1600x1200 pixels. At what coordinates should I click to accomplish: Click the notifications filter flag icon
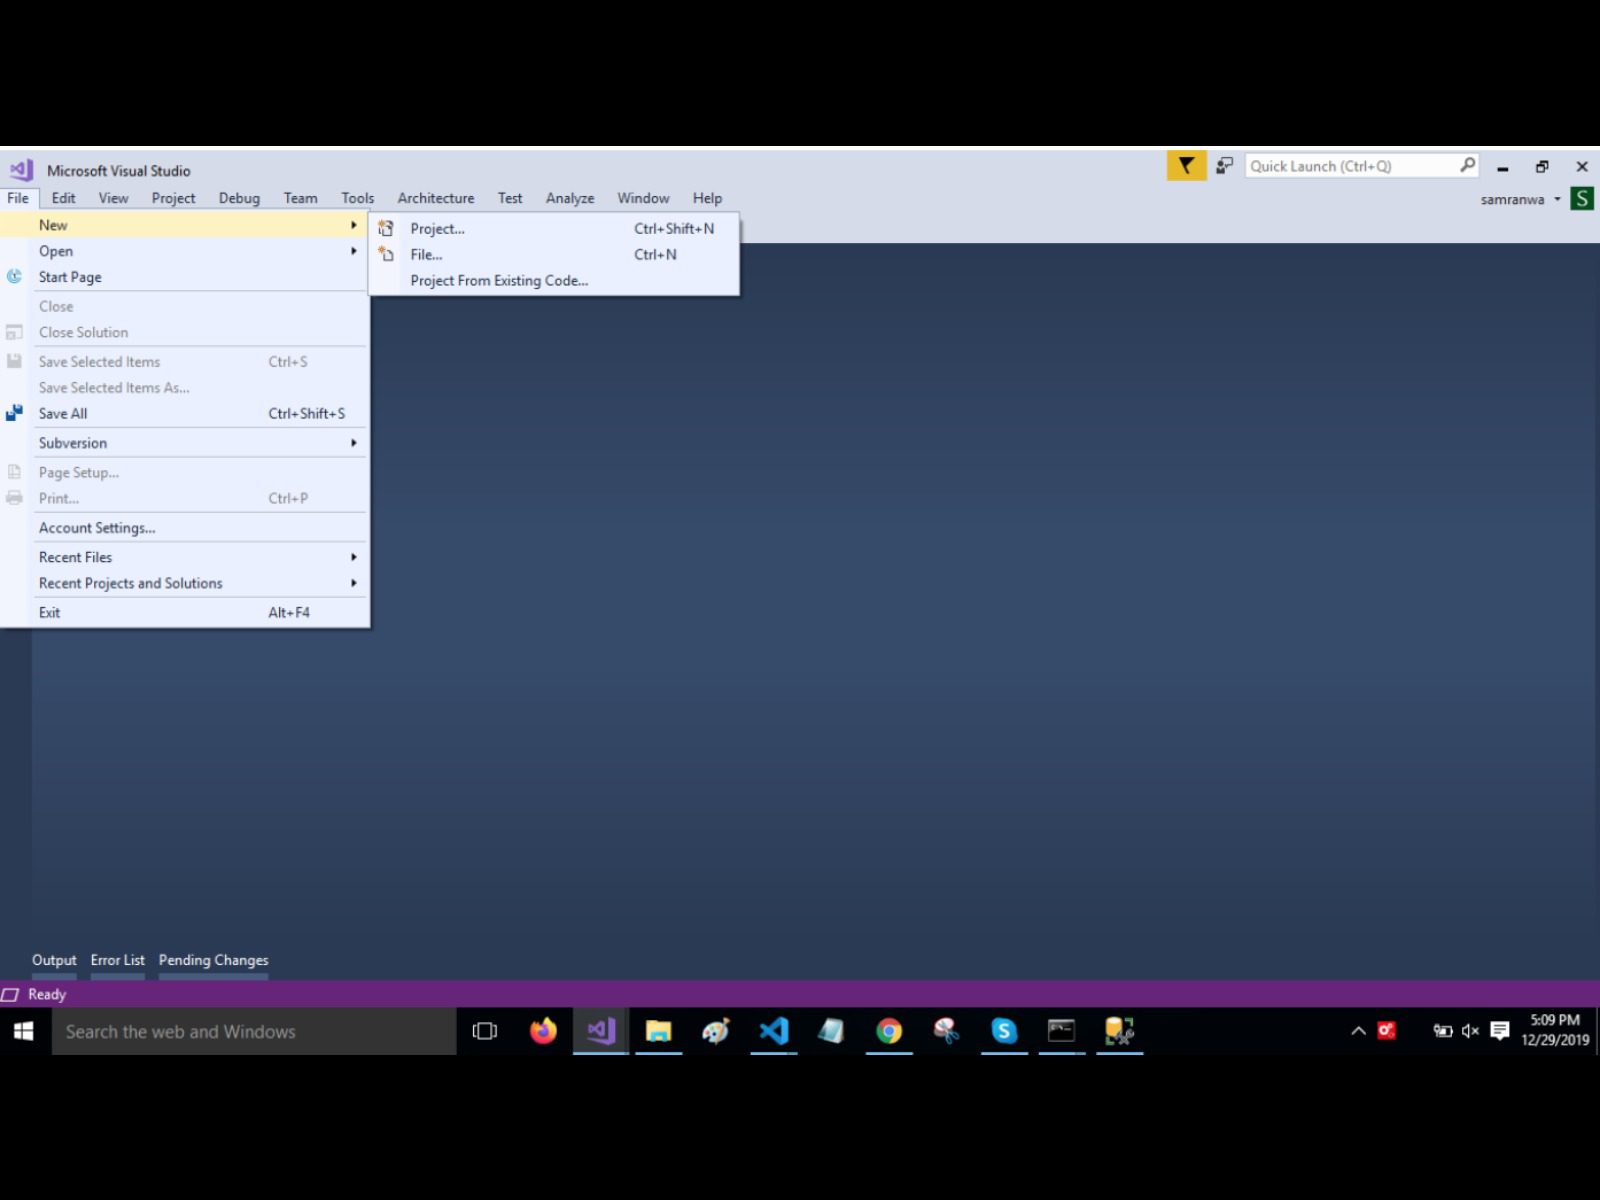click(x=1186, y=166)
